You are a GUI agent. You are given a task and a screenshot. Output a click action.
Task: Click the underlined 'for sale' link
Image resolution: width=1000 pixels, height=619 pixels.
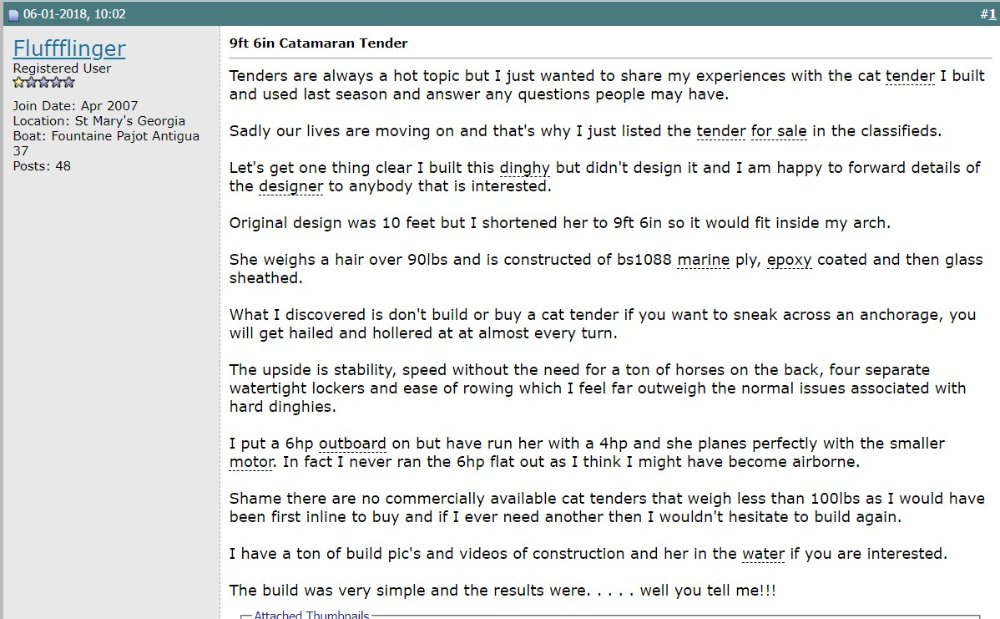[779, 131]
